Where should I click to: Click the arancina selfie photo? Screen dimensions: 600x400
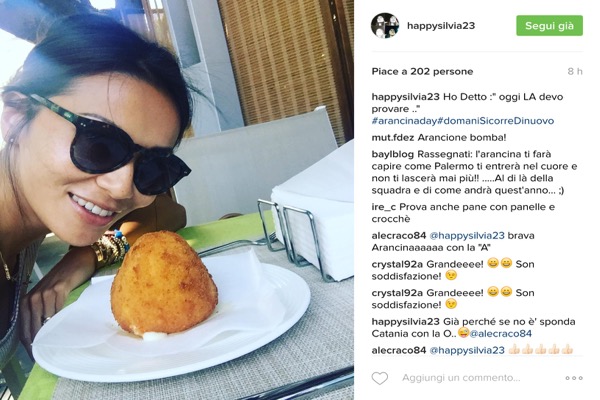[x=177, y=200]
